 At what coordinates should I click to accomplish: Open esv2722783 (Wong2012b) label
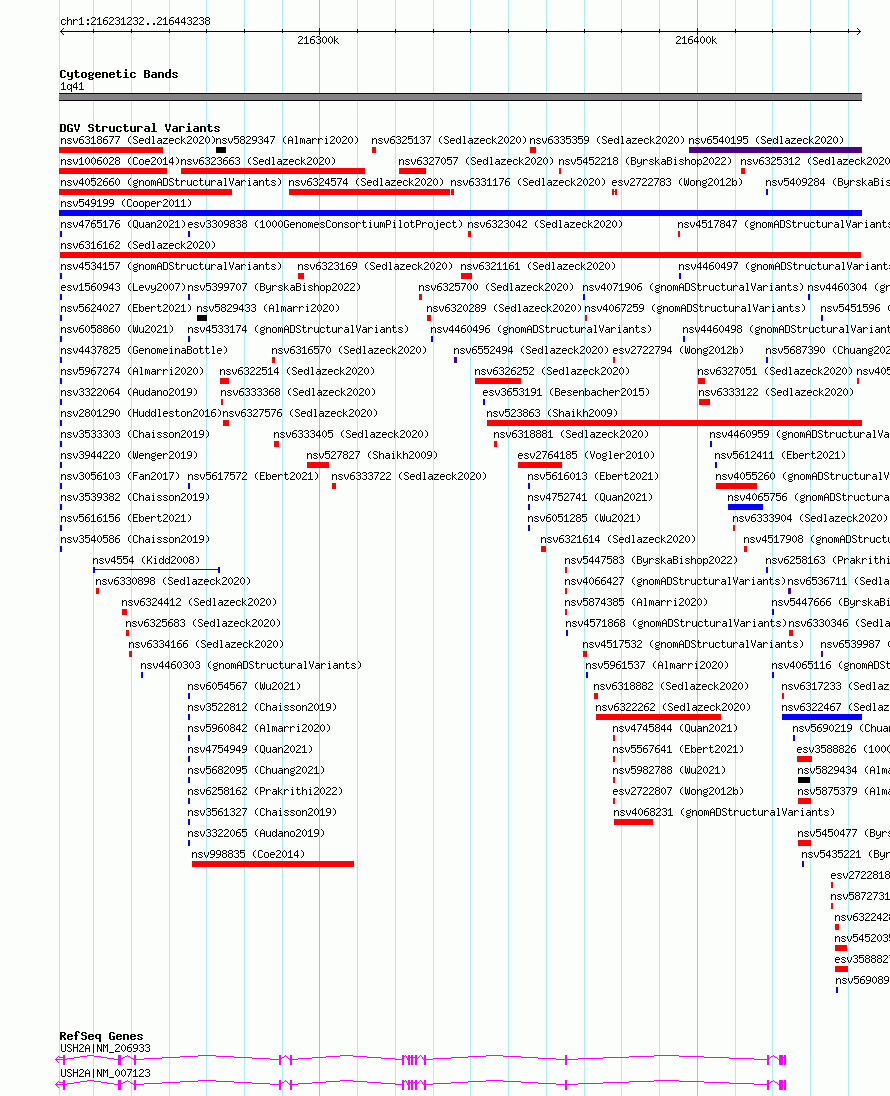677,182
